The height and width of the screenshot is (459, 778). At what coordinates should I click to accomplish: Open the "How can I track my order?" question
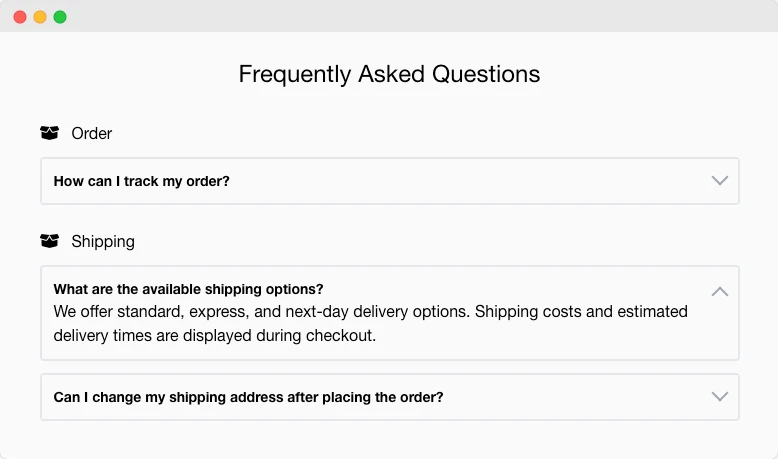coord(142,181)
